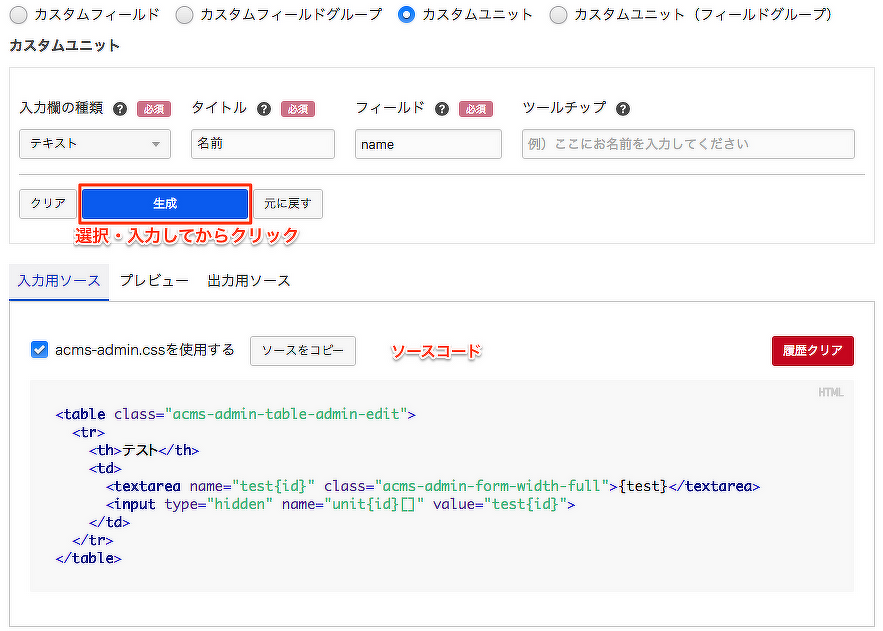Click help icon next to 入力欄の種類
Viewport: 883px width, 631px height.
coord(120,109)
